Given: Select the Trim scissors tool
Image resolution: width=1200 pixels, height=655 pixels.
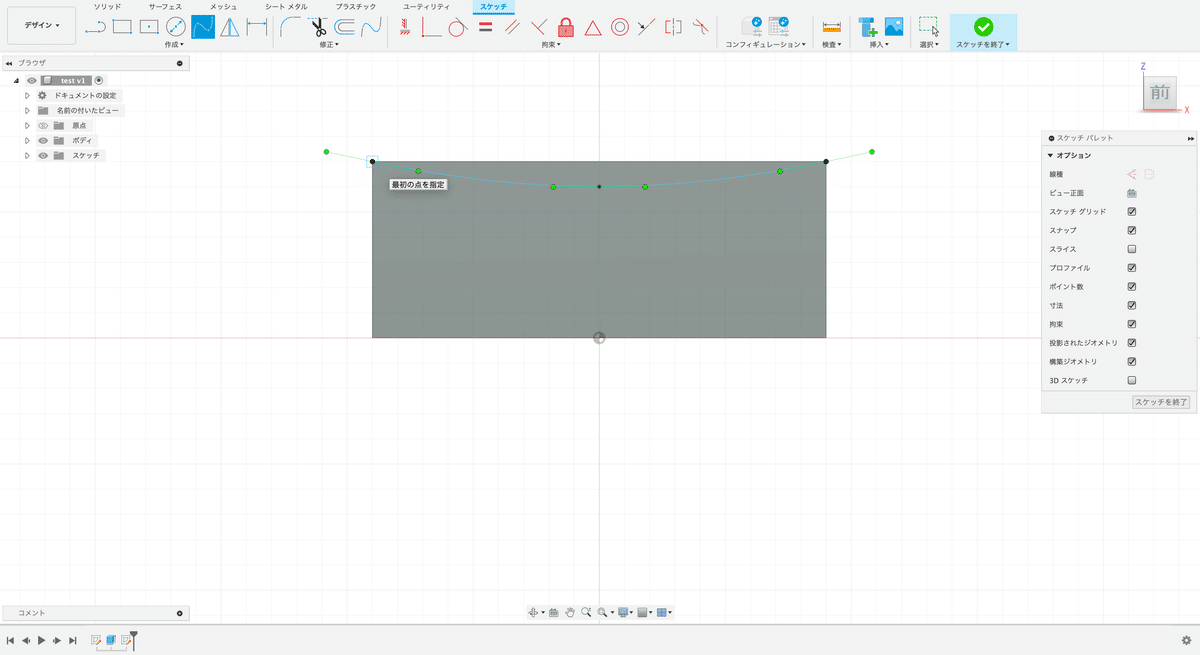Looking at the screenshot, I should (318, 27).
